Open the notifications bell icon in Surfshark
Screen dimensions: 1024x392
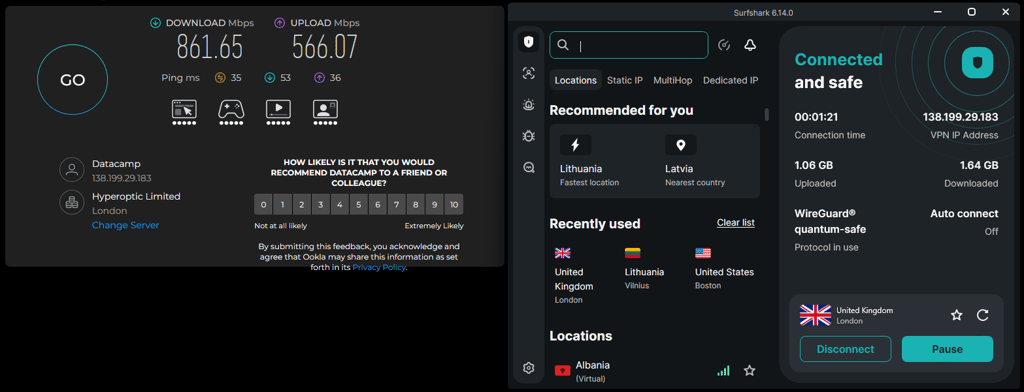click(750, 45)
